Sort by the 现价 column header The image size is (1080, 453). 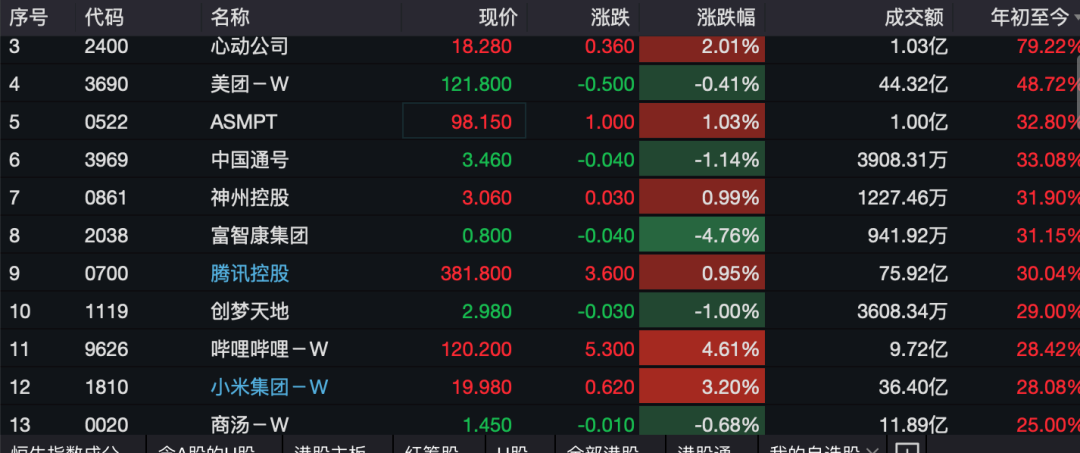pos(499,17)
